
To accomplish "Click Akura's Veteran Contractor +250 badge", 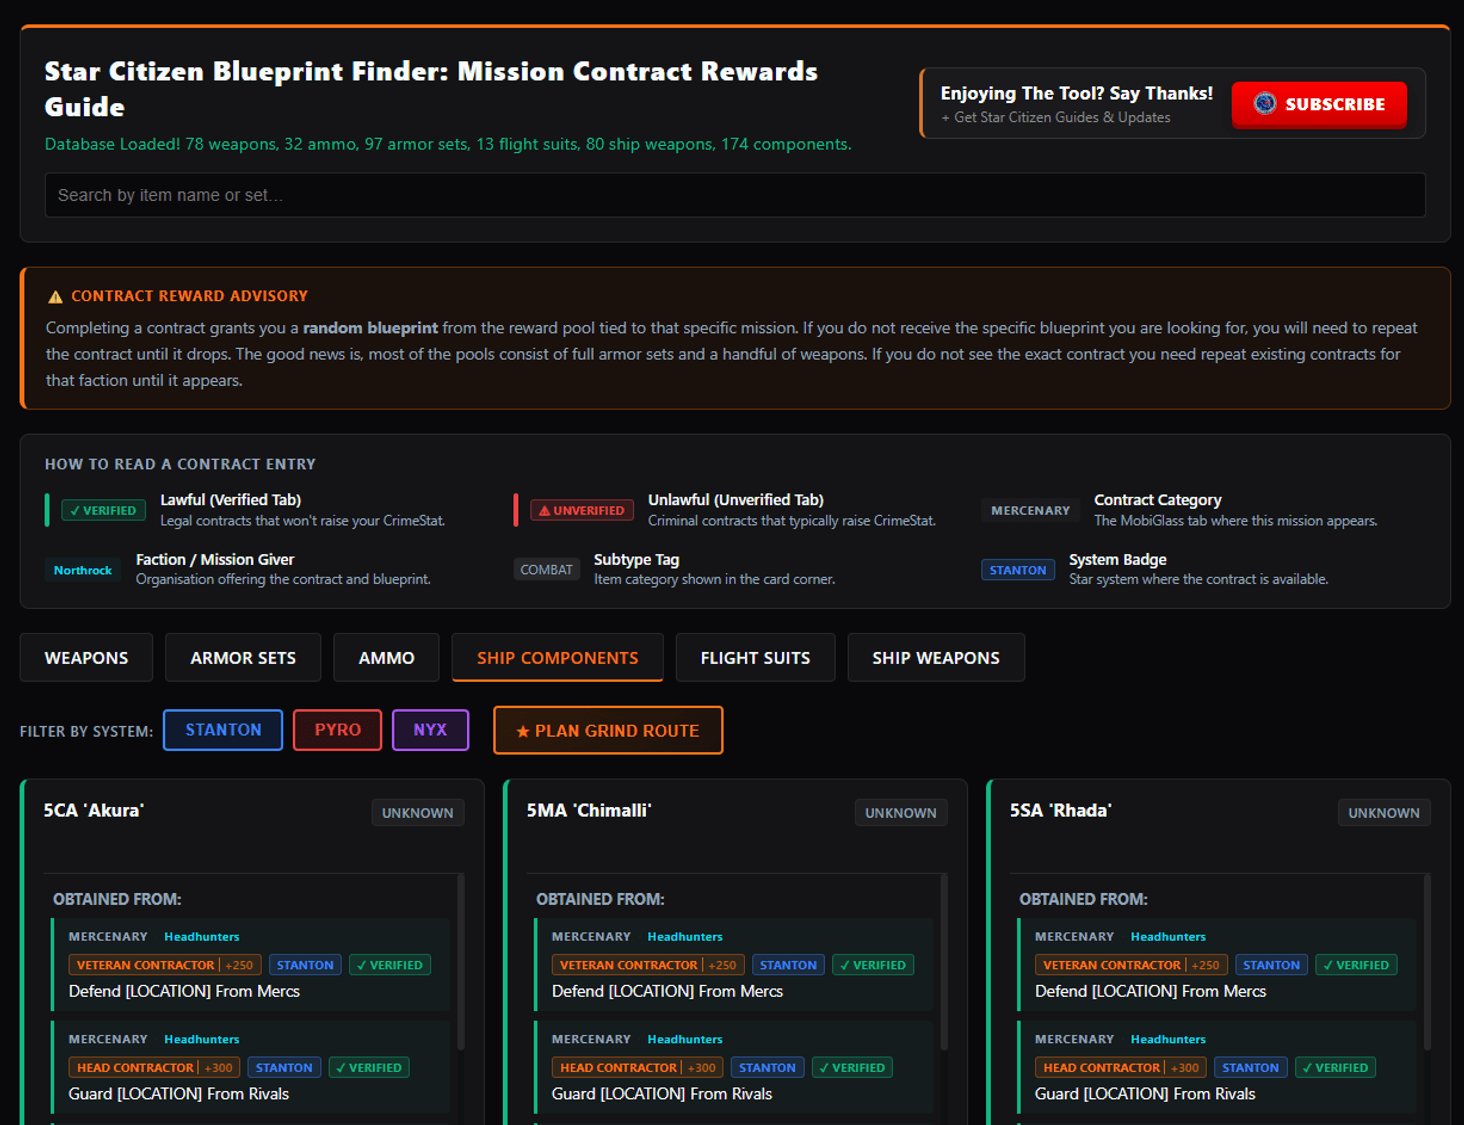I will click(x=165, y=965).
